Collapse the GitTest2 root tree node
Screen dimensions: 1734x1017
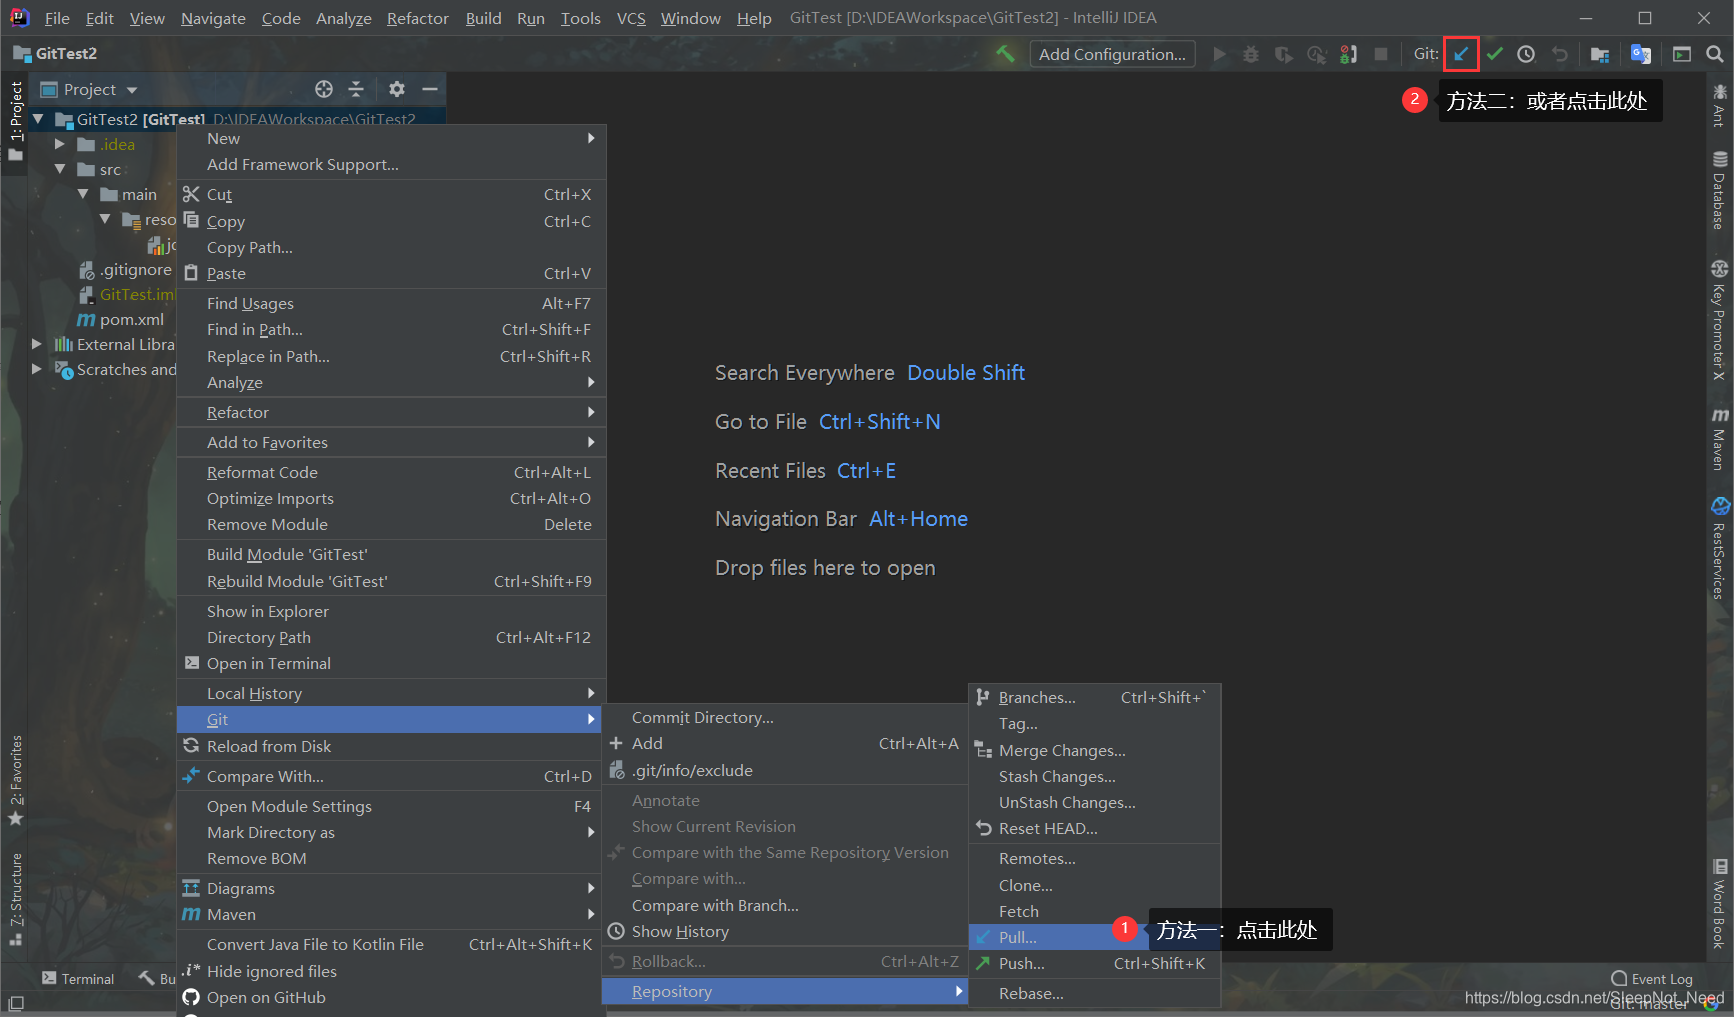point(39,119)
